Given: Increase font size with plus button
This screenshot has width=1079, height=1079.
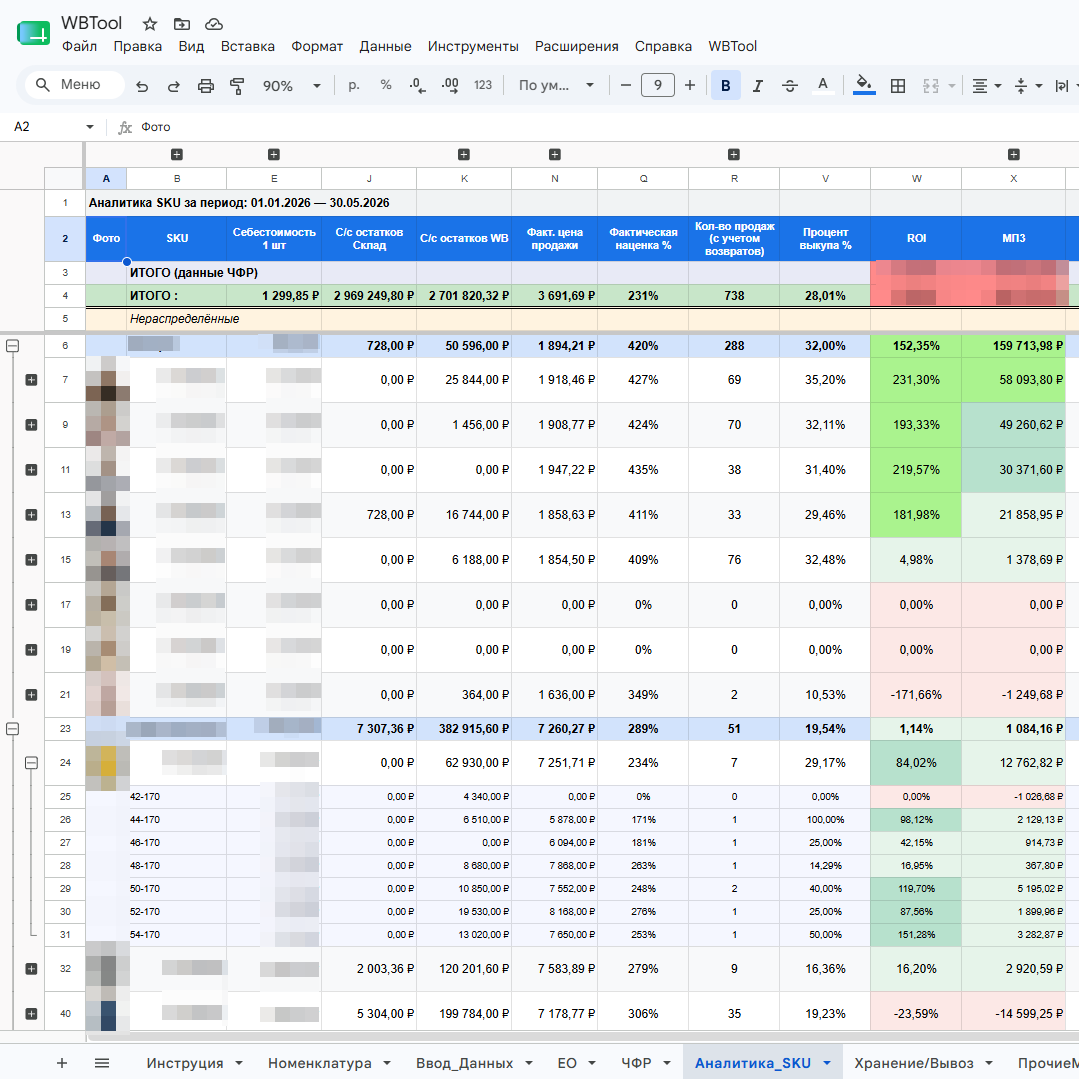Looking at the screenshot, I should click(690, 85).
